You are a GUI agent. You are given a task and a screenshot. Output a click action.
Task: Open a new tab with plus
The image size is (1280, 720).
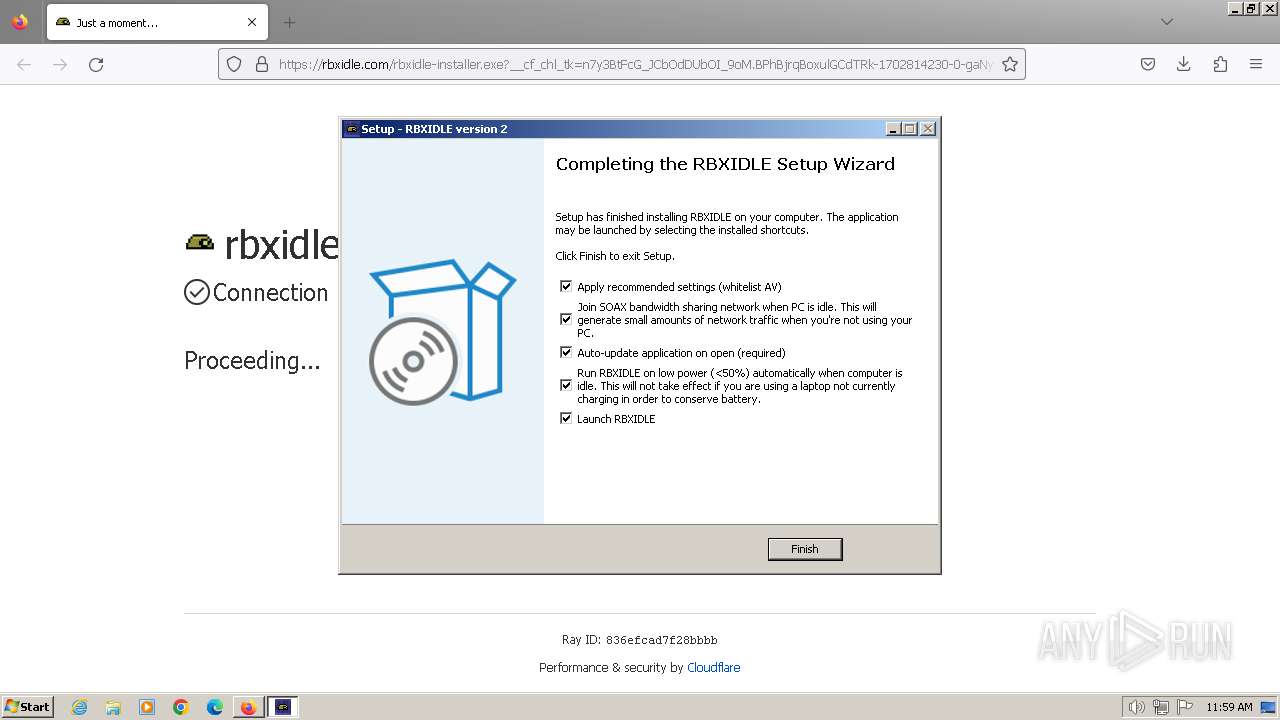[289, 22]
